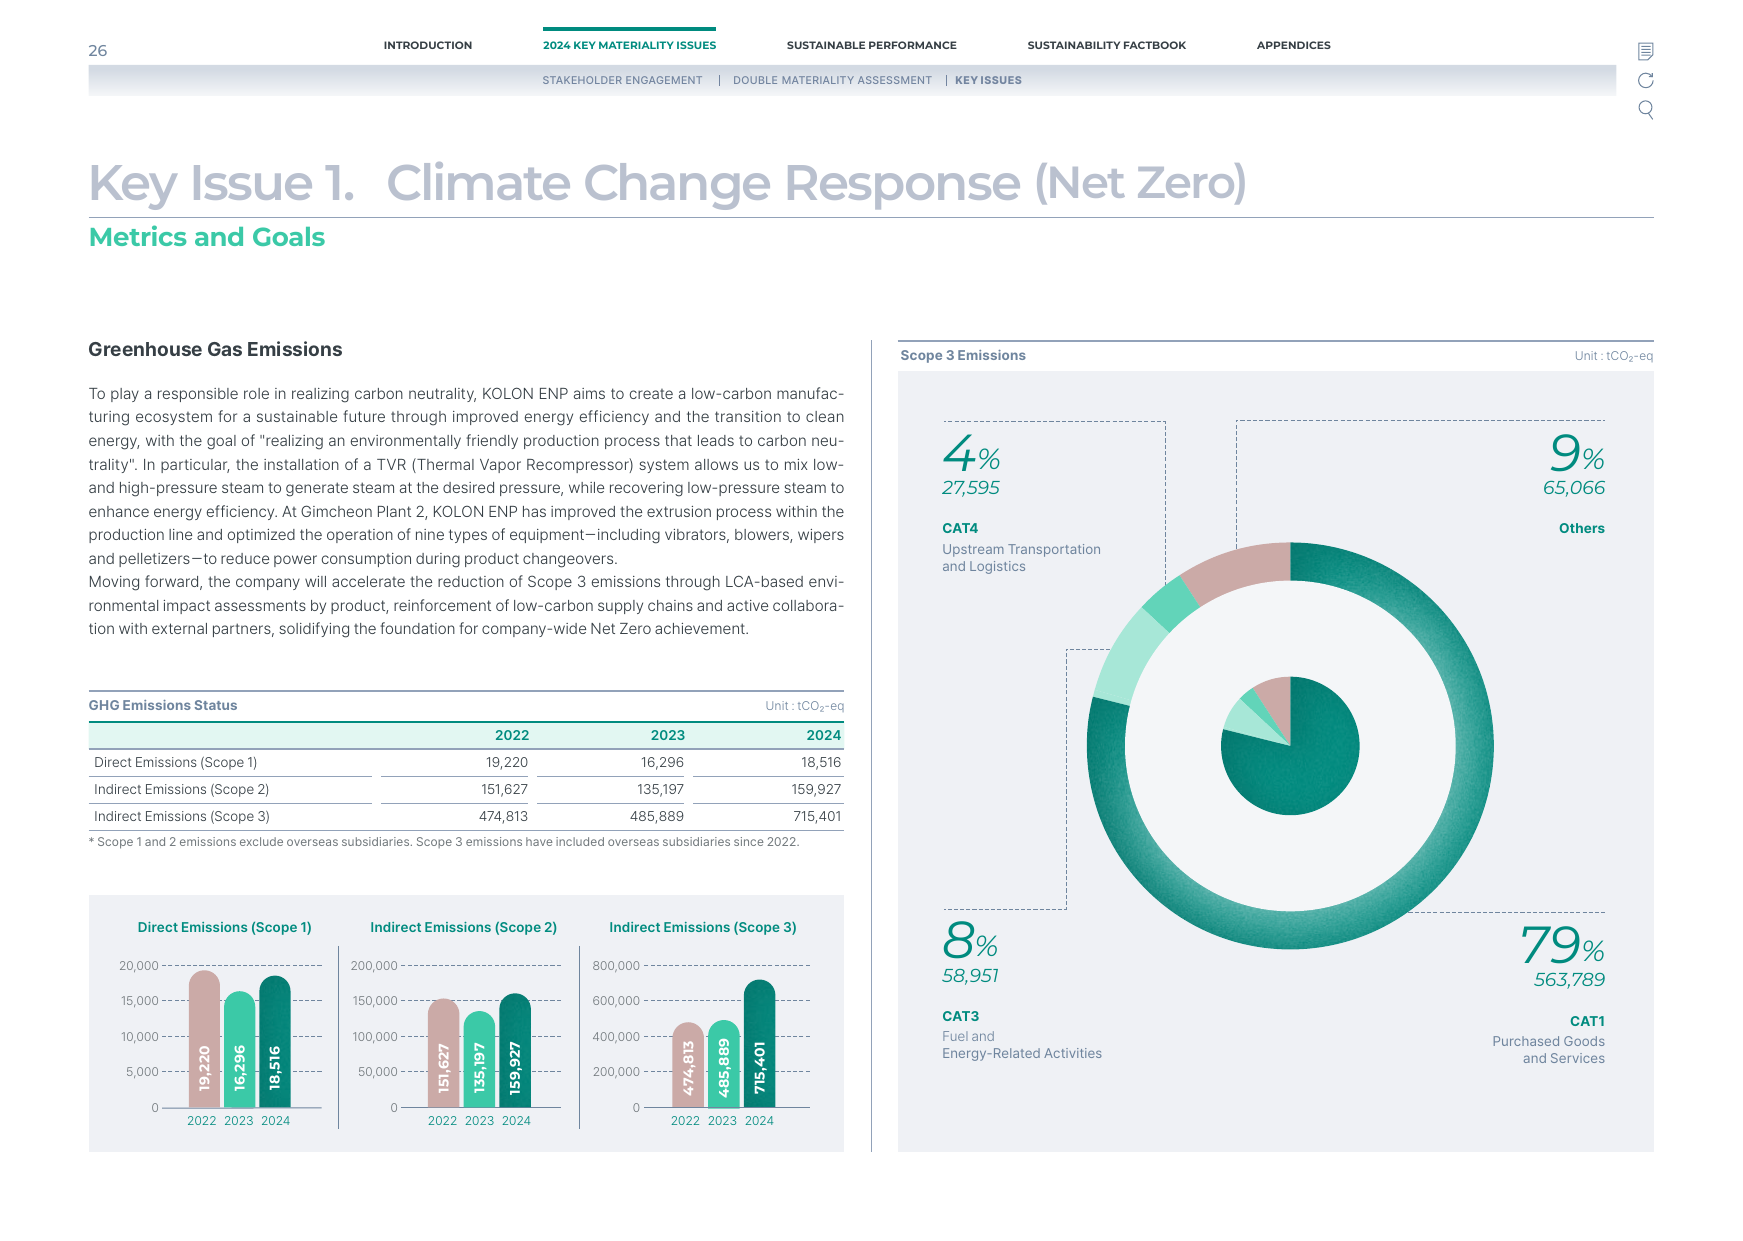Click the 65,066 emissions value
Screen dimensions: 1743x1241
coord(1573,488)
